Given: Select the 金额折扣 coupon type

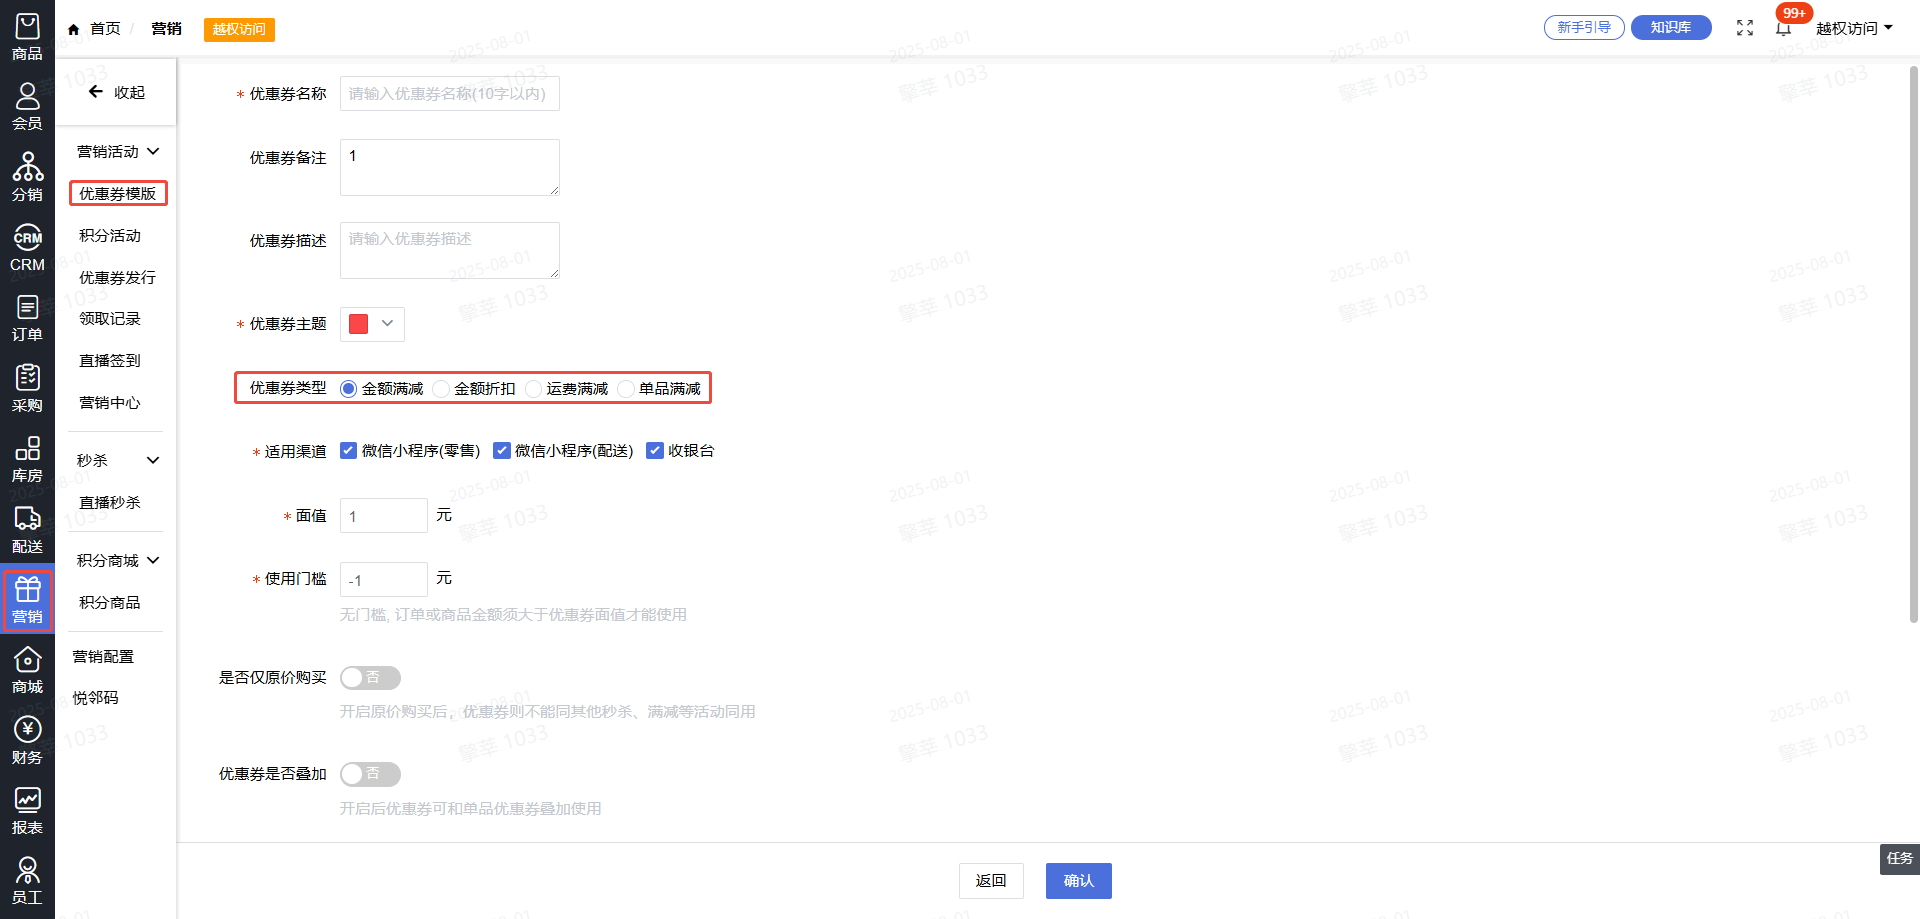Looking at the screenshot, I should (x=442, y=389).
